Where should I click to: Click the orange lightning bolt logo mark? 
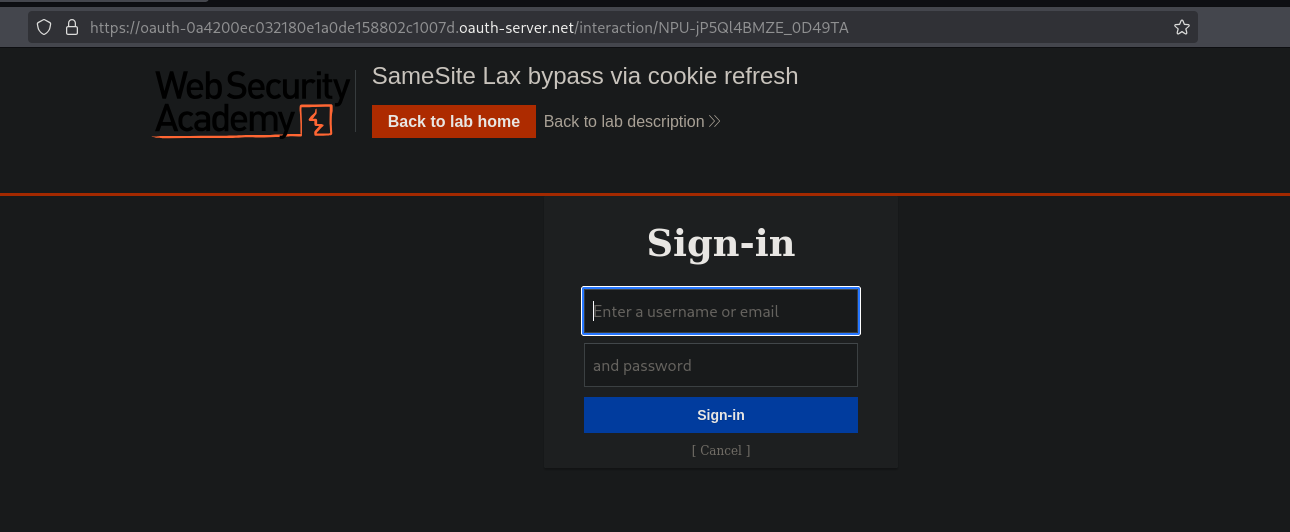click(316, 121)
